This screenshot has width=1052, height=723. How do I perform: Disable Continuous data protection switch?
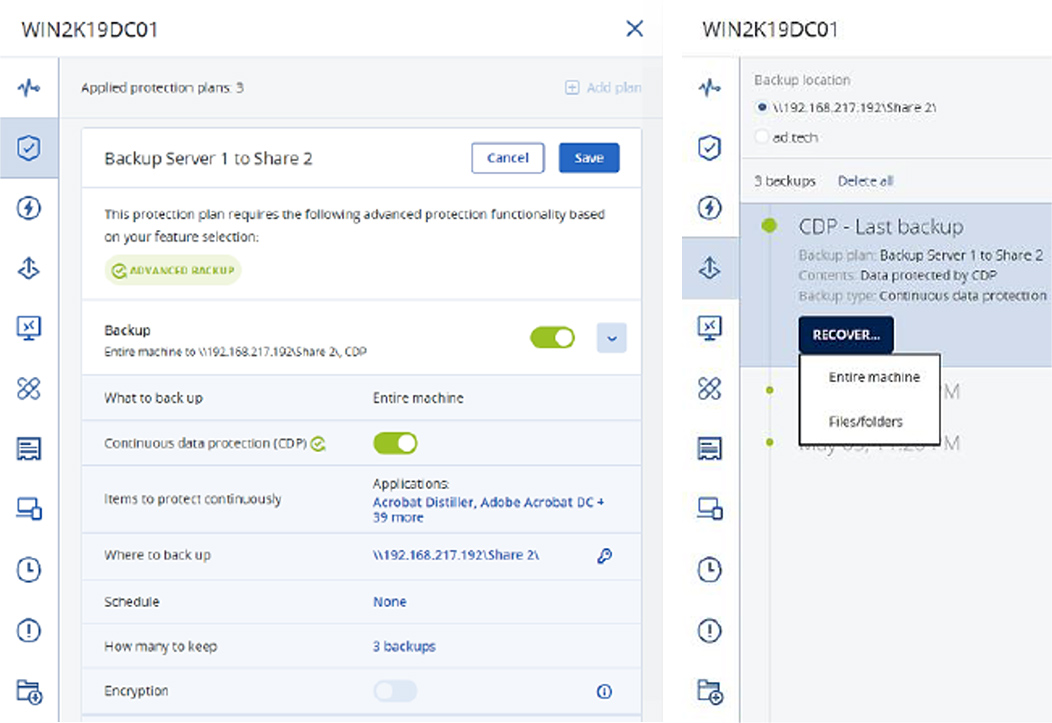(x=395, y=443)
